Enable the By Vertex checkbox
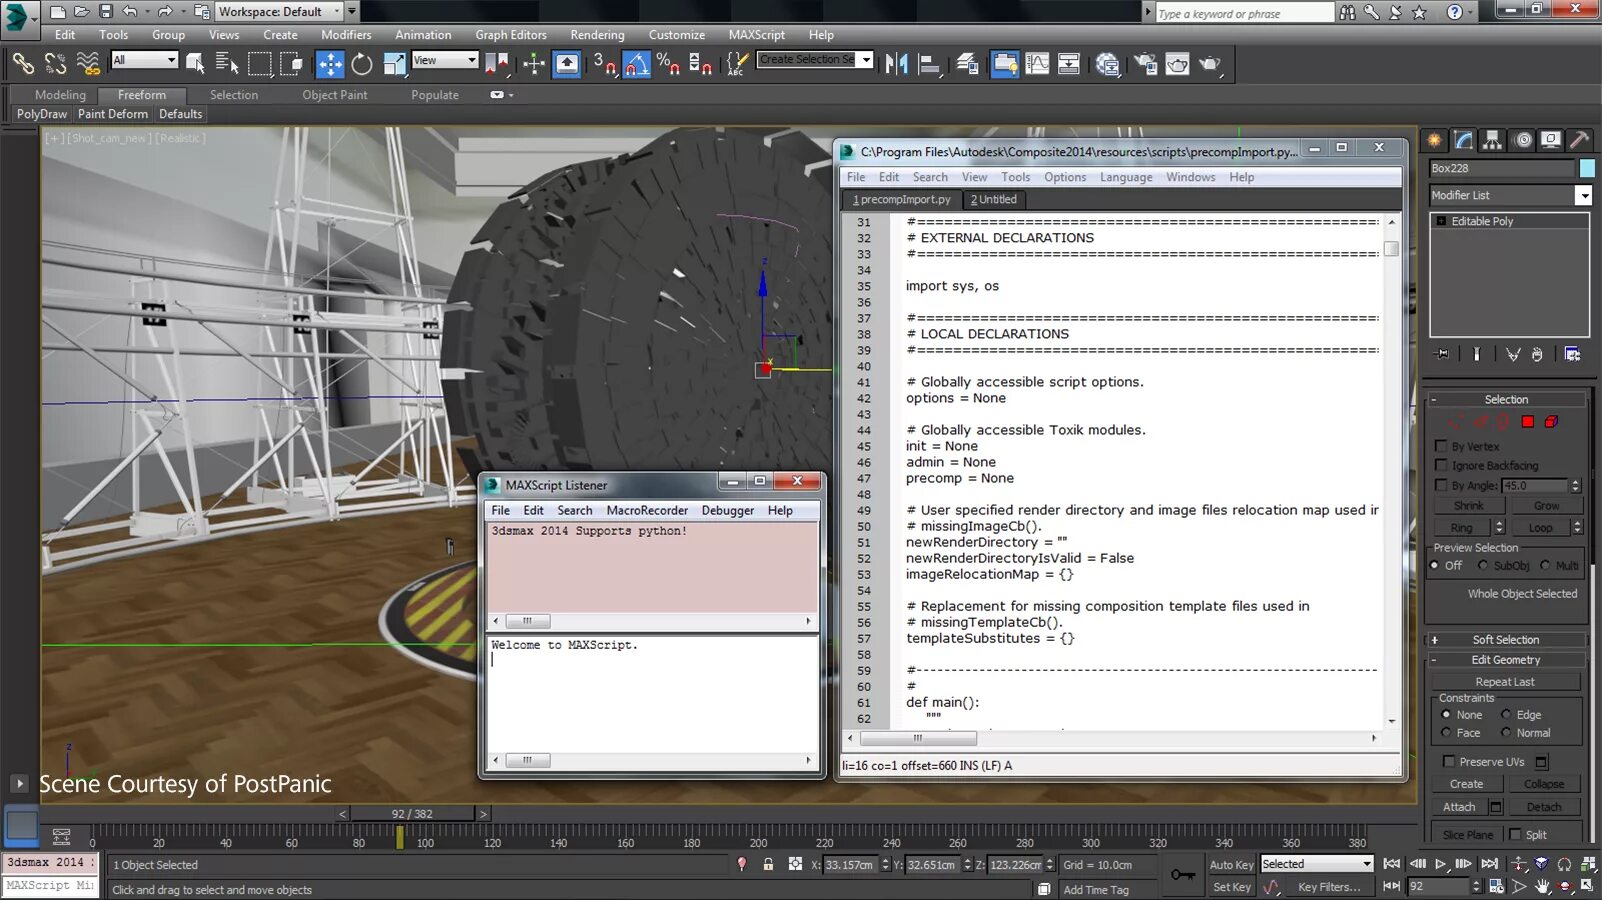This screenshot has height=900, width=1602. pyautogui.click(x=1441, y=446)
